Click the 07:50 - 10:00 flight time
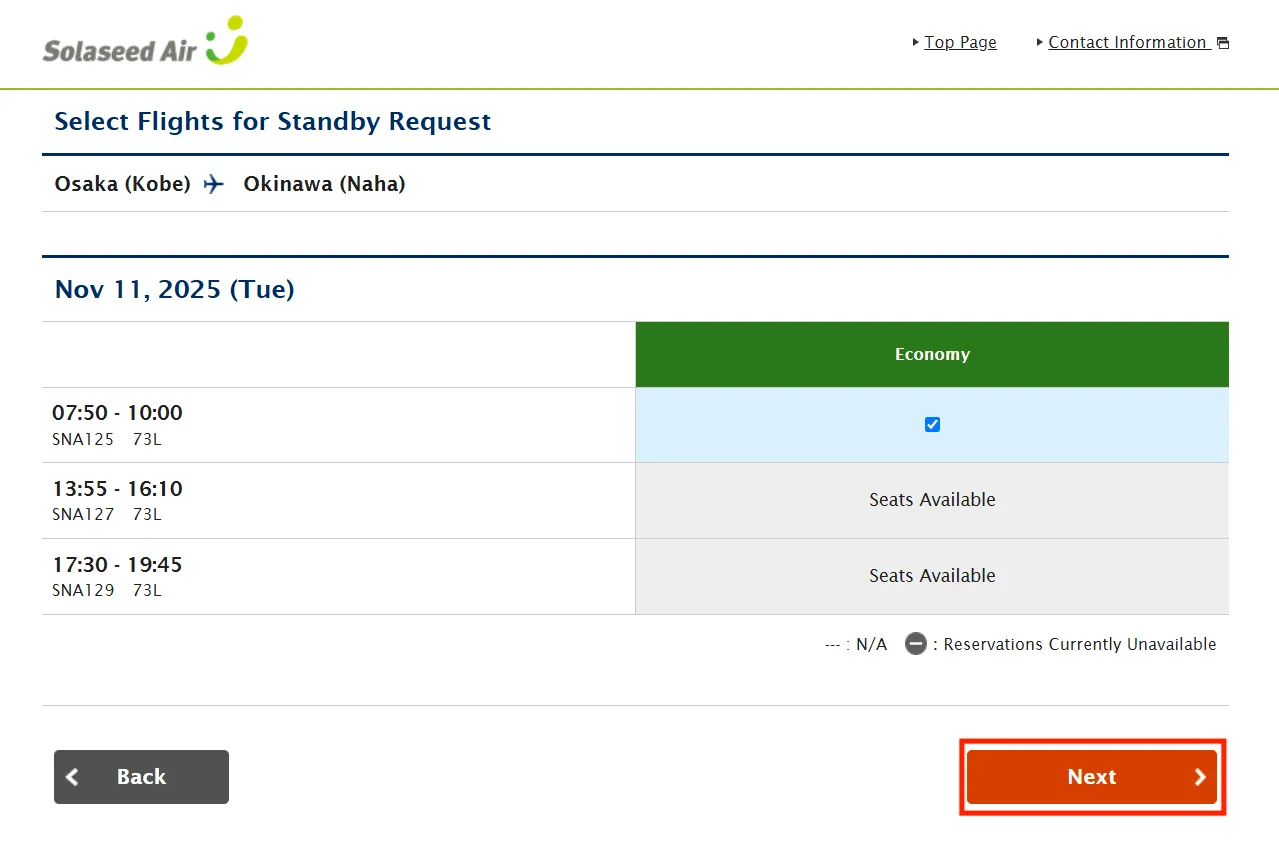This screenshot has width=1279, height=848. pyautogui.click(x=117, y=413)
